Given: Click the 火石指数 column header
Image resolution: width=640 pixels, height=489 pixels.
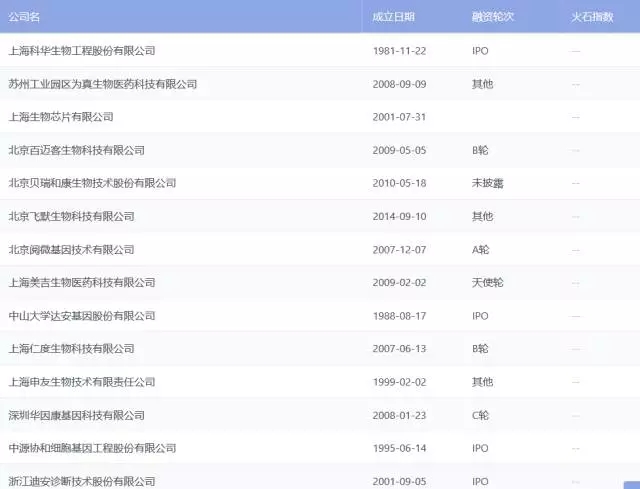Looking at the screenshot, I should coord(592,17).
